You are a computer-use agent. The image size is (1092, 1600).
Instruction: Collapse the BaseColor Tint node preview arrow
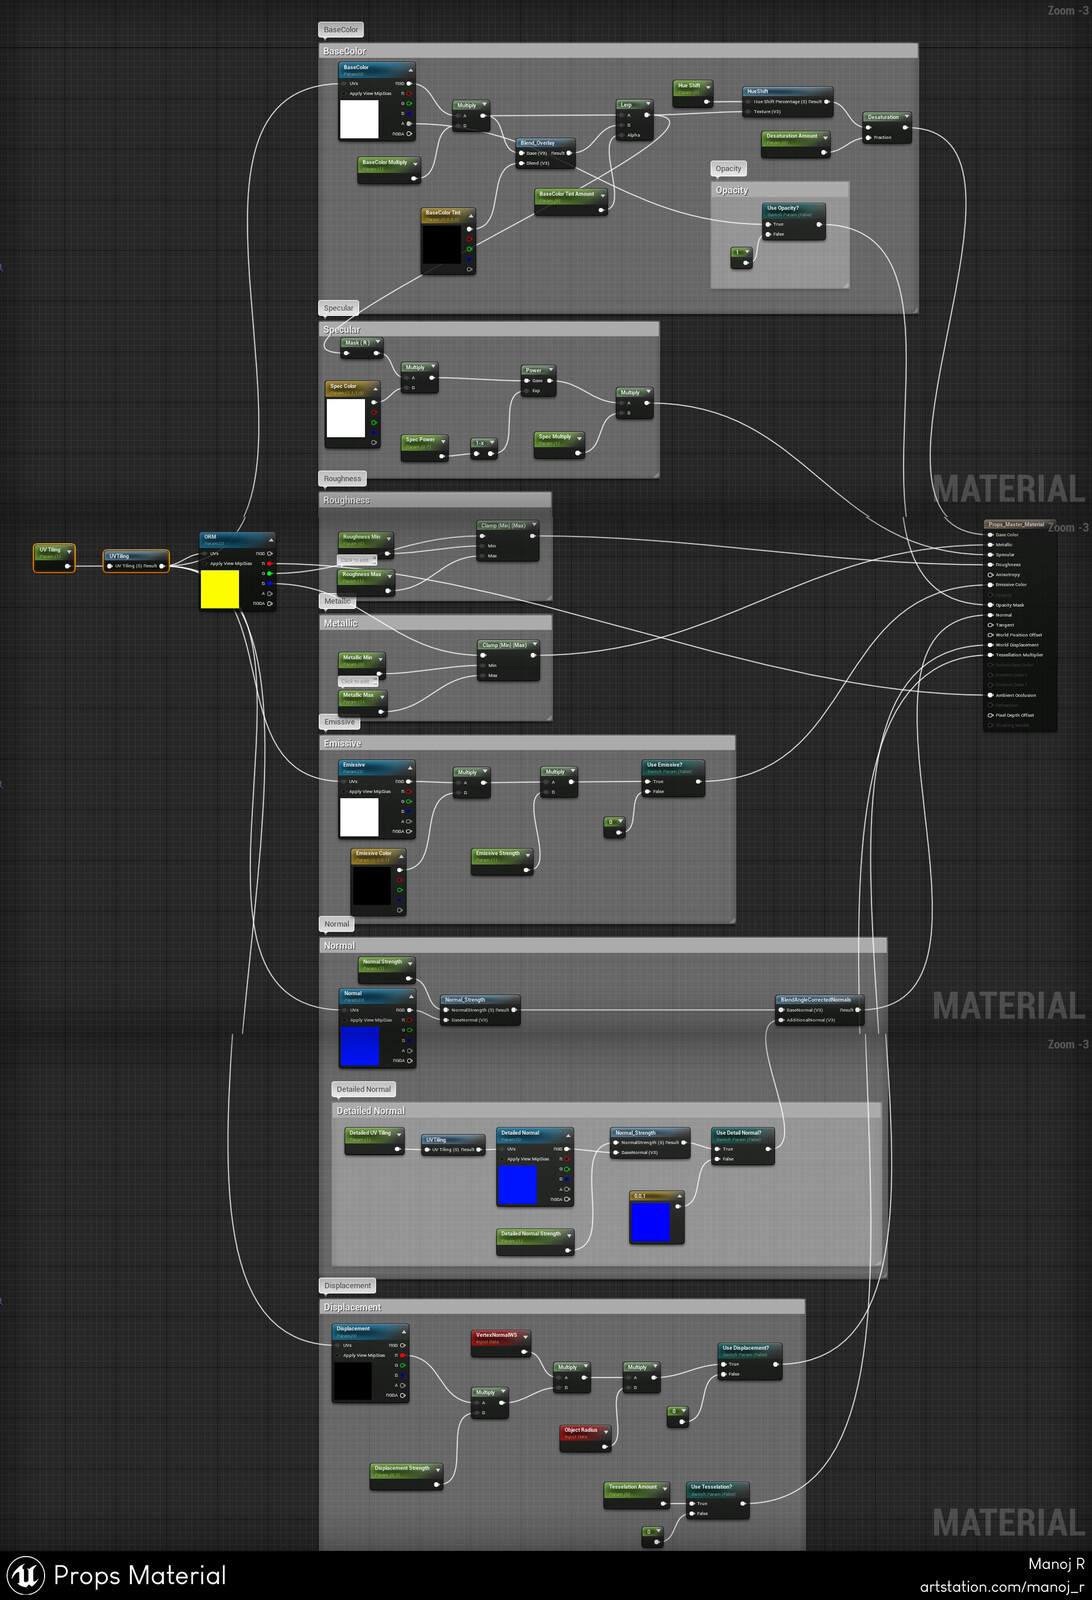470,214
